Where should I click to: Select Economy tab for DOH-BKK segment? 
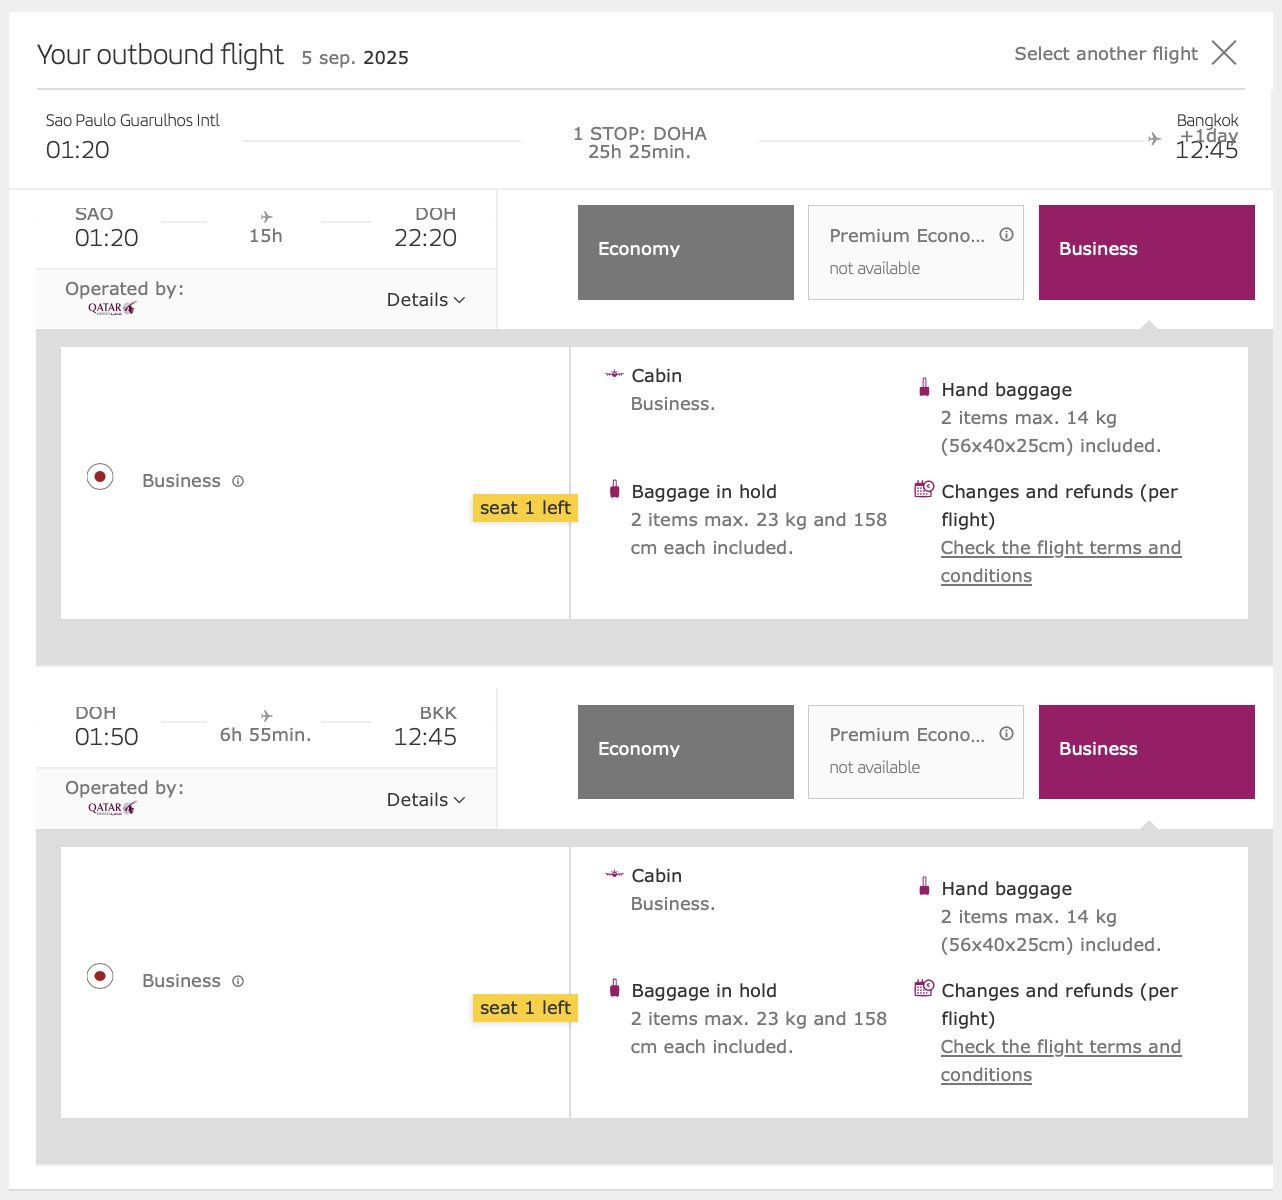pos(686,752)
